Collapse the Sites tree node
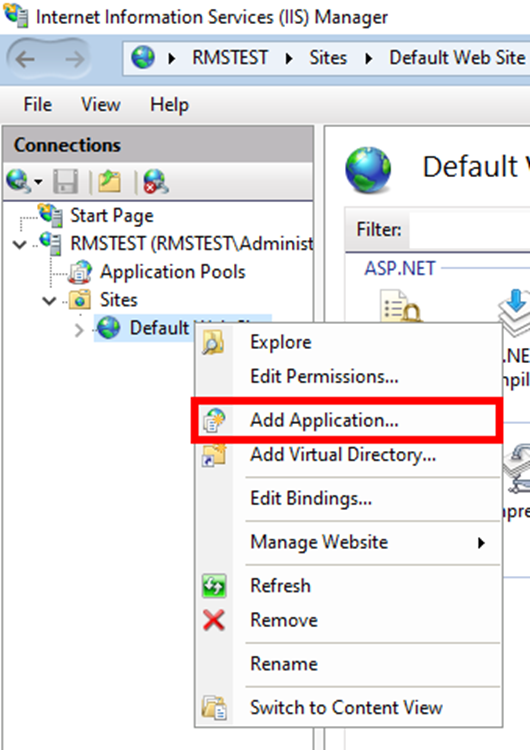The width and height of the screenshot is (530, 750). tap(49, 301)
